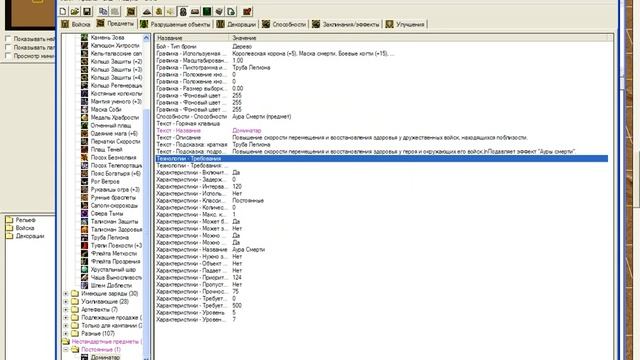Switch to the Декорации tab
The width and height of the screenshot is (640, 360).
(237, 24)
